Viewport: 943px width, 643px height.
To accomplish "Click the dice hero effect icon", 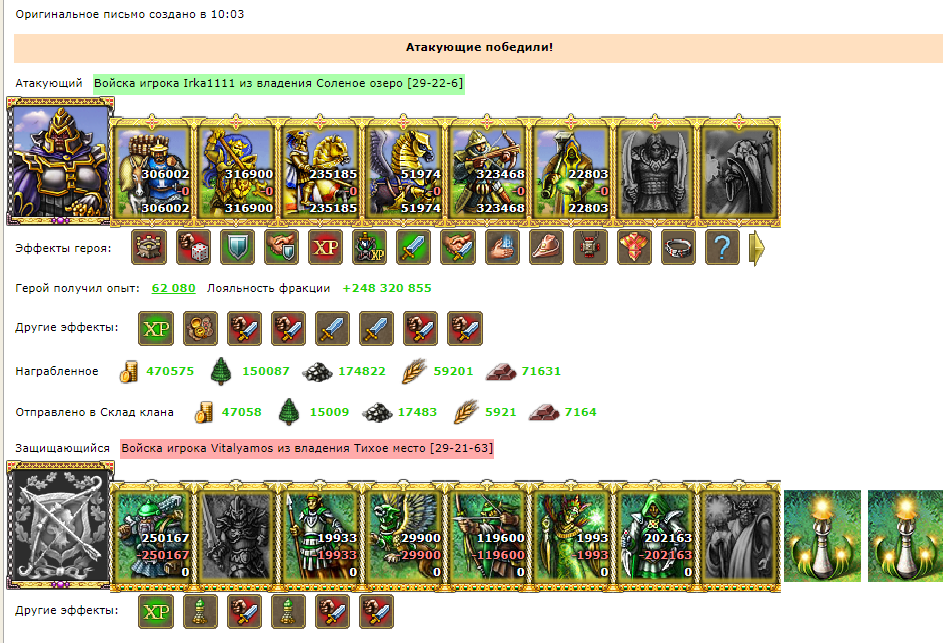I will [193, 247].
